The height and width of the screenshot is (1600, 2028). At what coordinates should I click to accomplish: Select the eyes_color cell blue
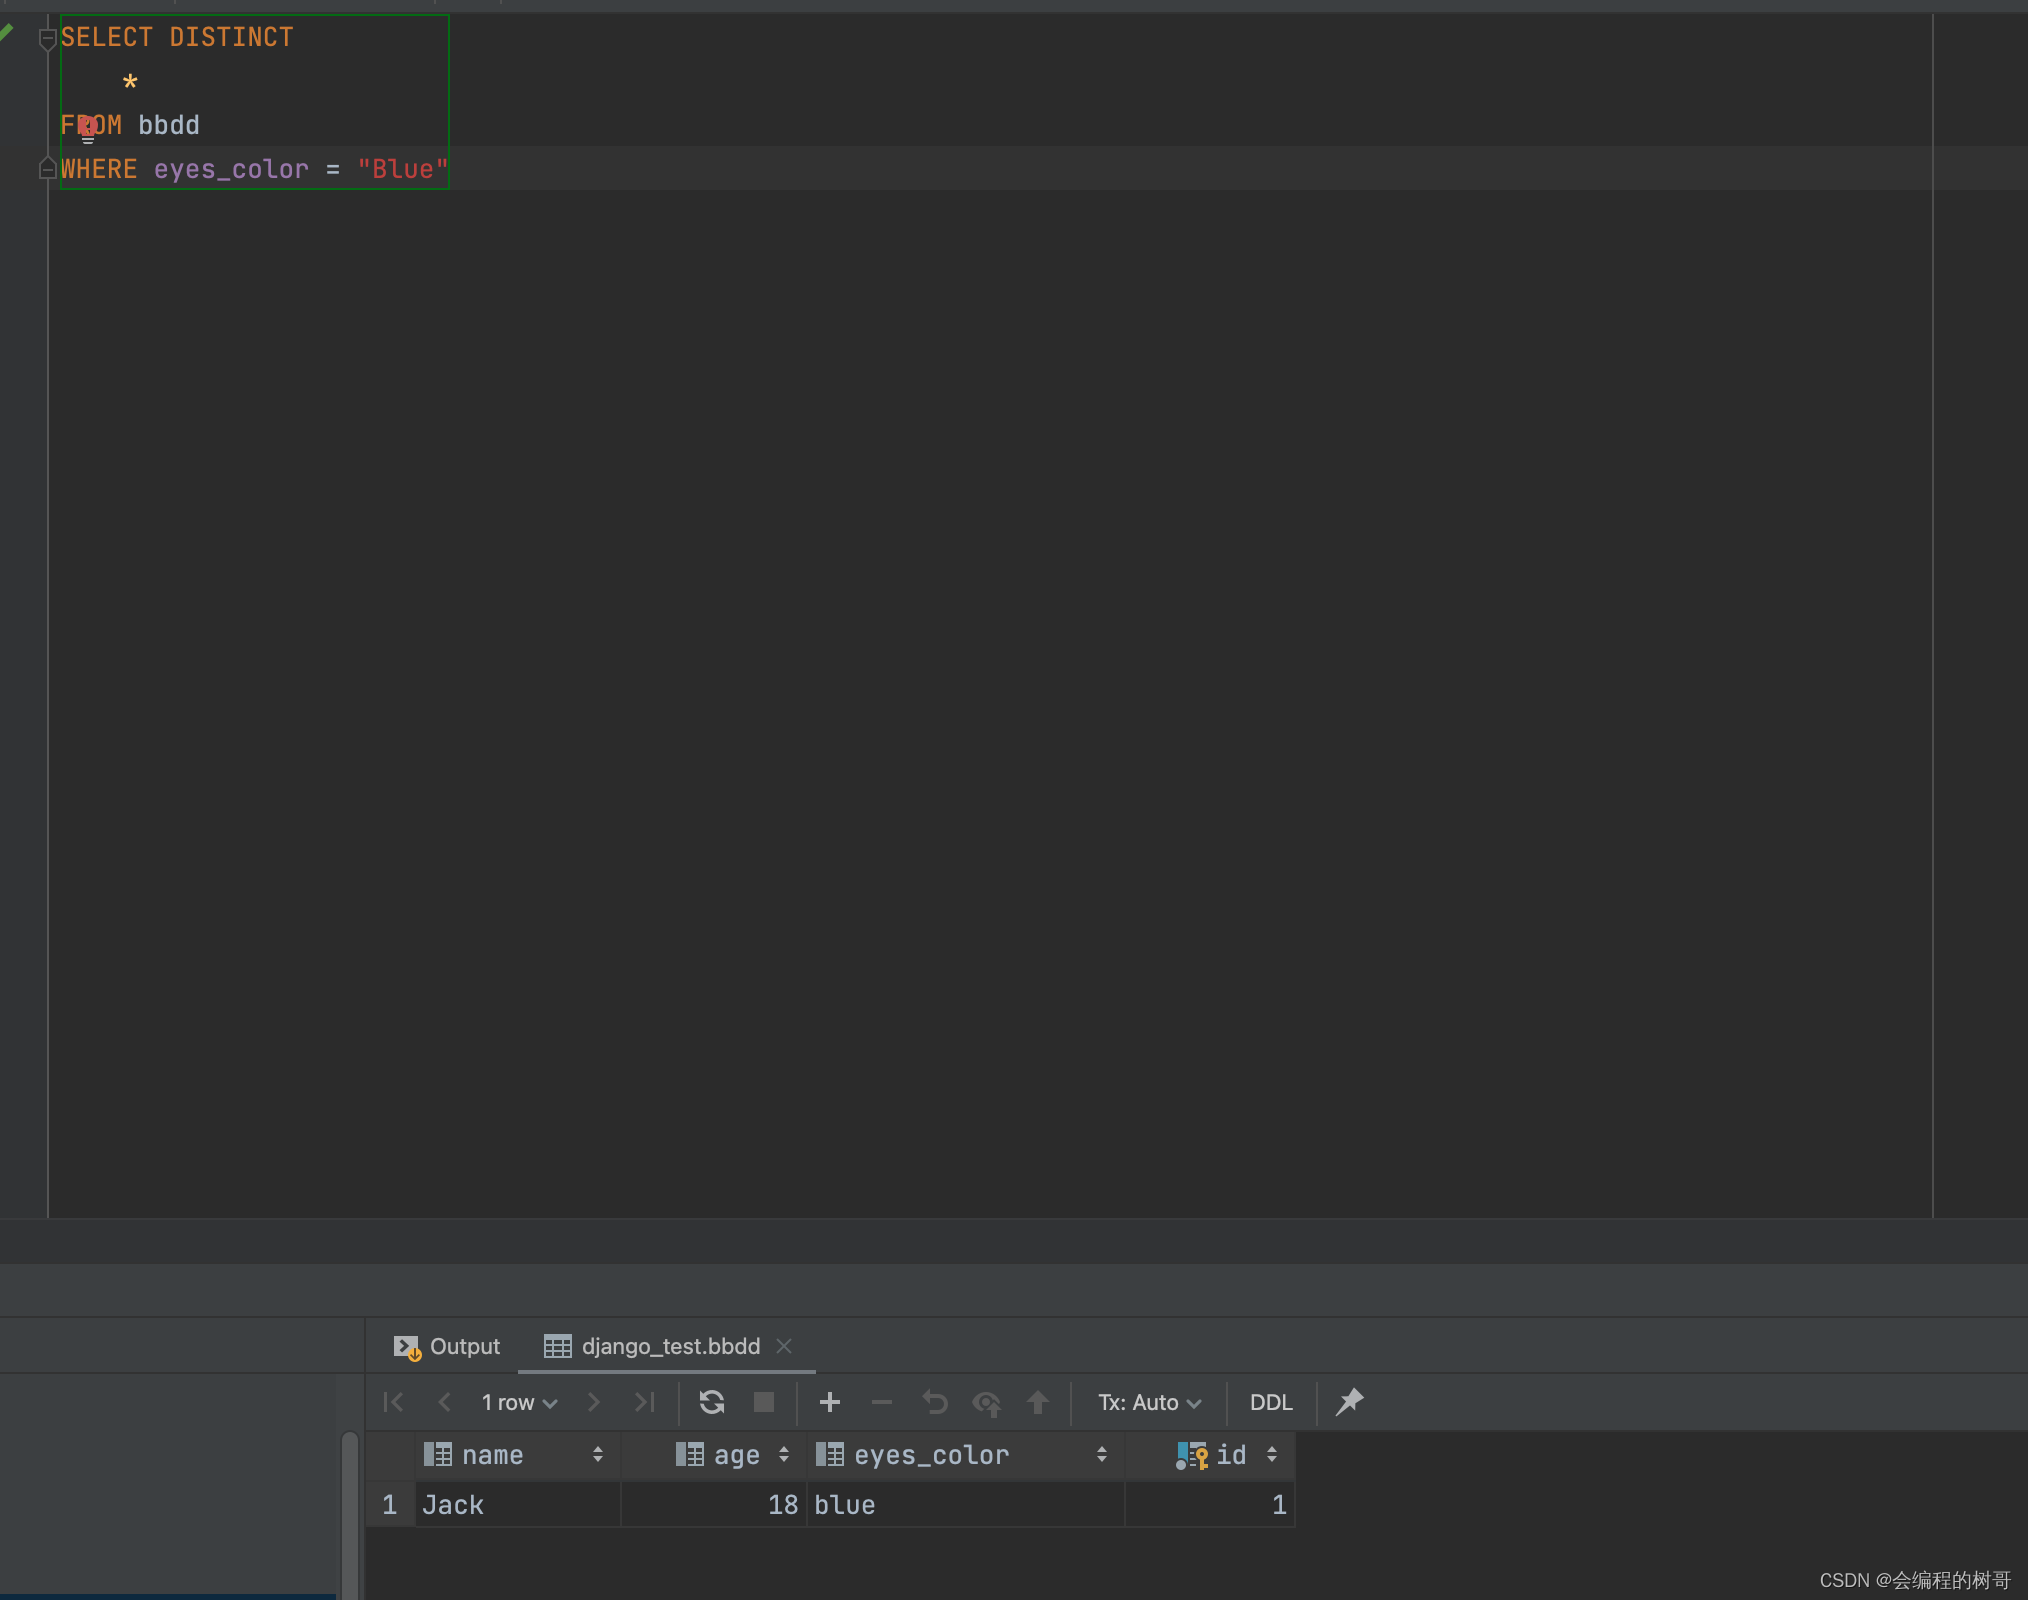click(965, 1505)
